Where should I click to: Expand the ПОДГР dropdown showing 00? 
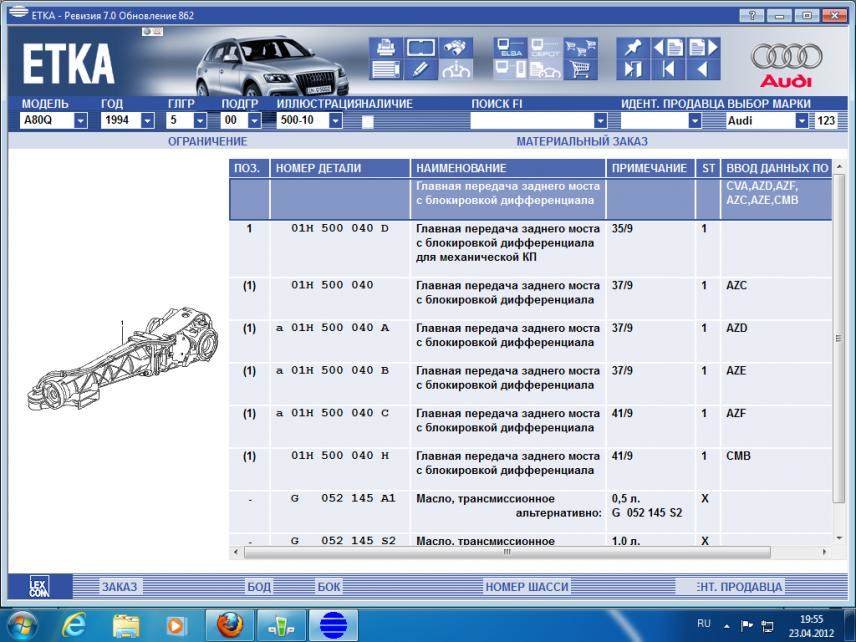tap(255, 121)
